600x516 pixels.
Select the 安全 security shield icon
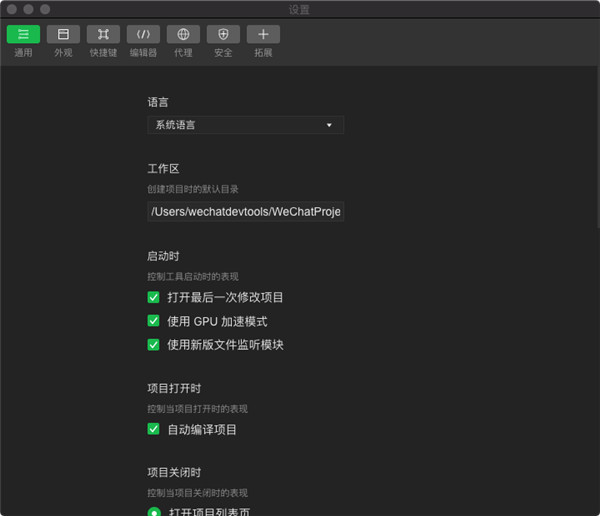(223, 34)
